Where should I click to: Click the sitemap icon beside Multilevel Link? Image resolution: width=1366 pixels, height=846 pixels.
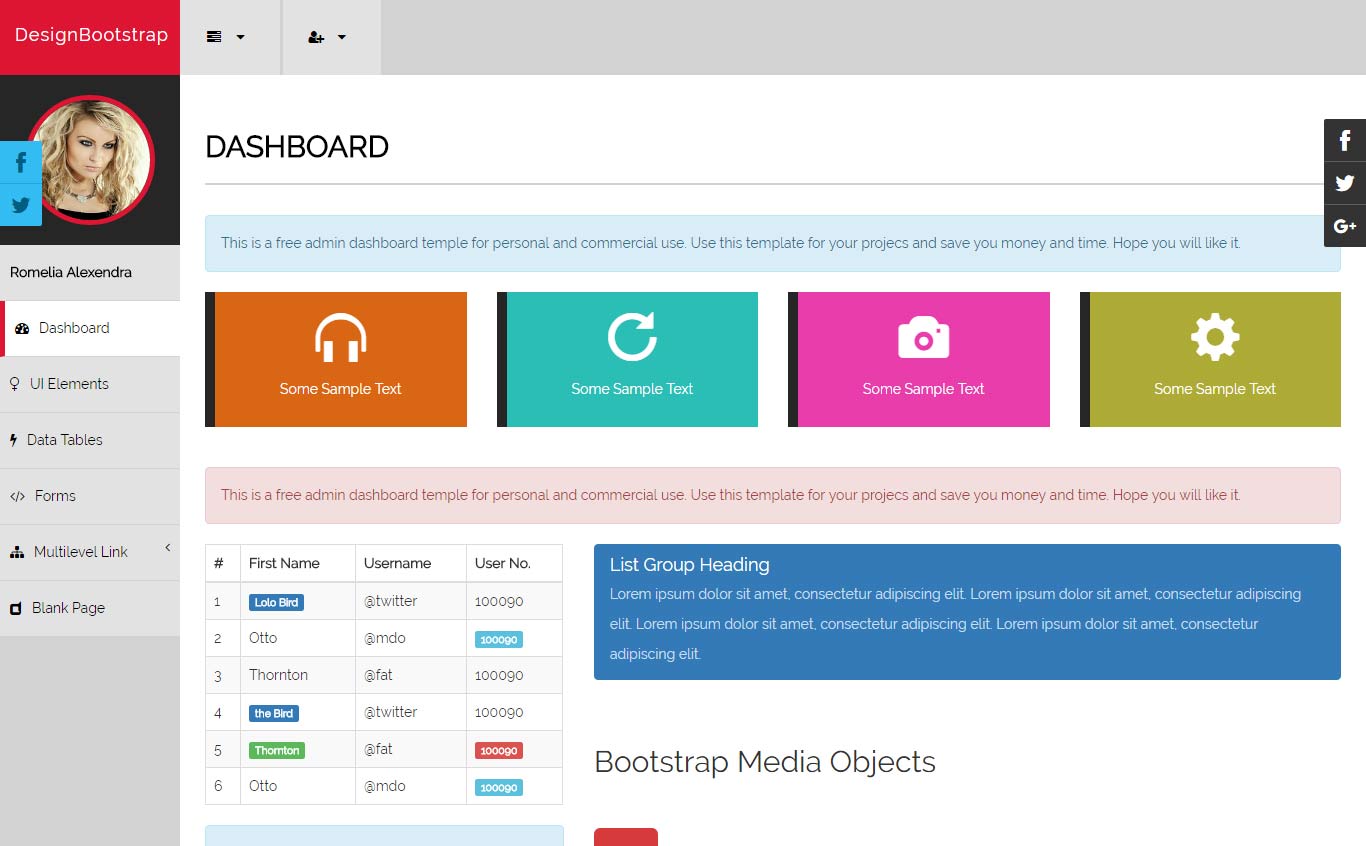16,552
